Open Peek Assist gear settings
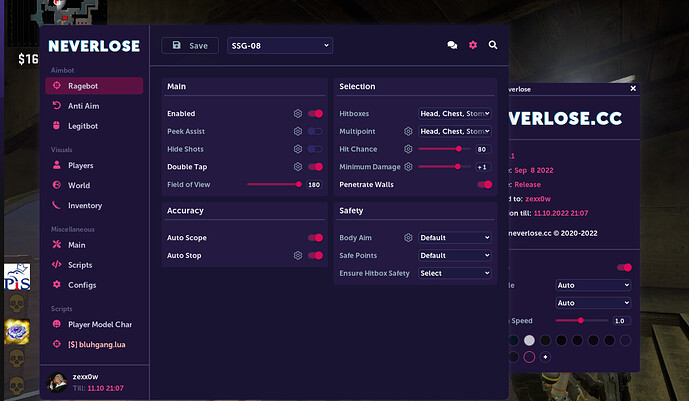Viewport: 689px width, 401px height. [x=298, y=131]
